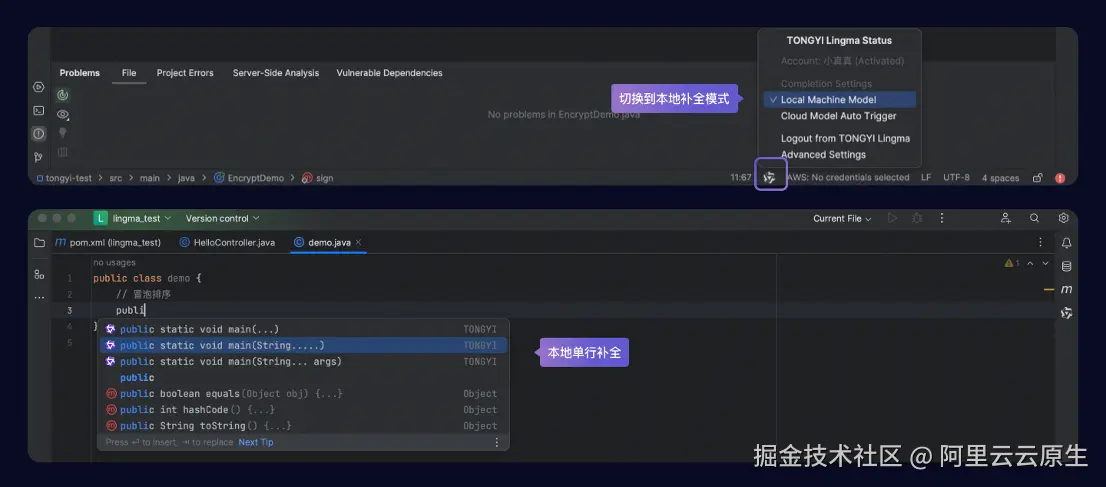Image resolution: width=1106 pixels, height=487 pixels.
Task: Click the 4 spaces indent indicator
Action: [1000, 178]
